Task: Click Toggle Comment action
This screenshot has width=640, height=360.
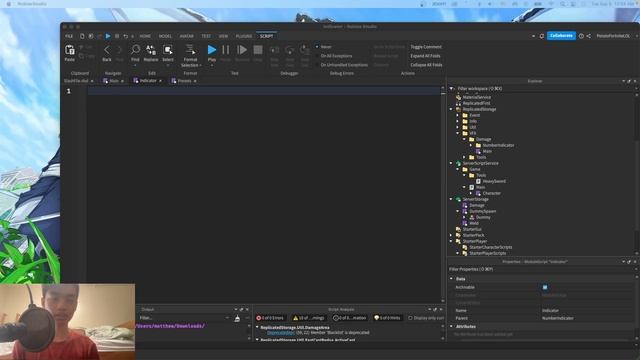Action: (x=426, y=47)
